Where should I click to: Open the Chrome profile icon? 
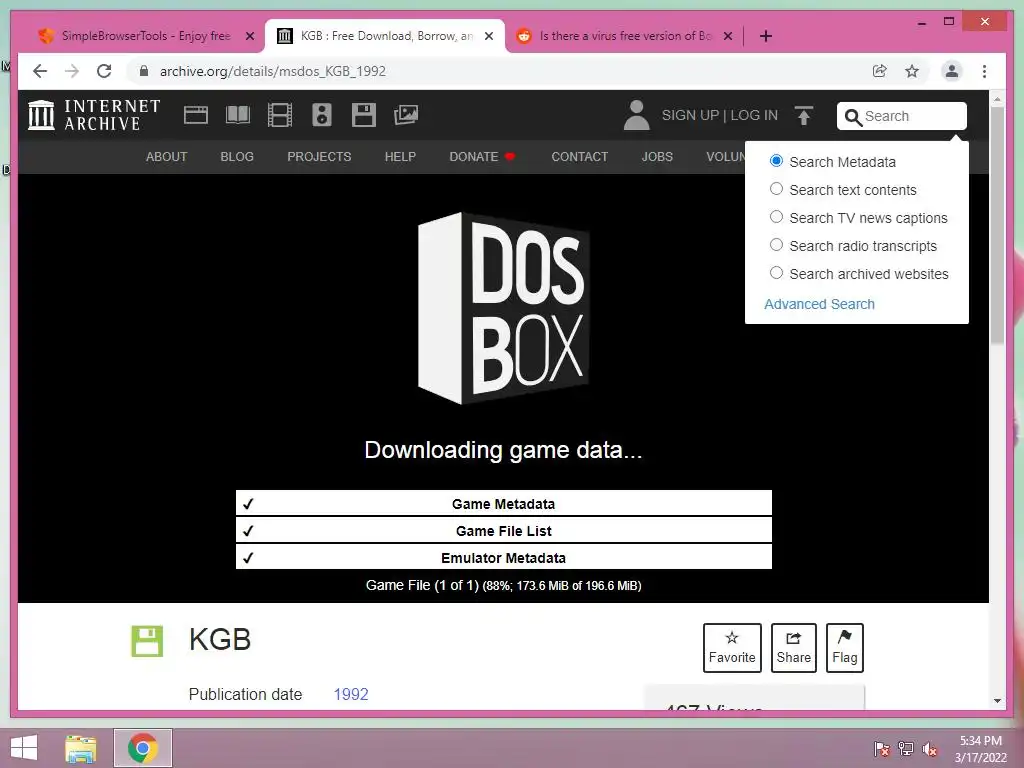[x=952, y=71]
